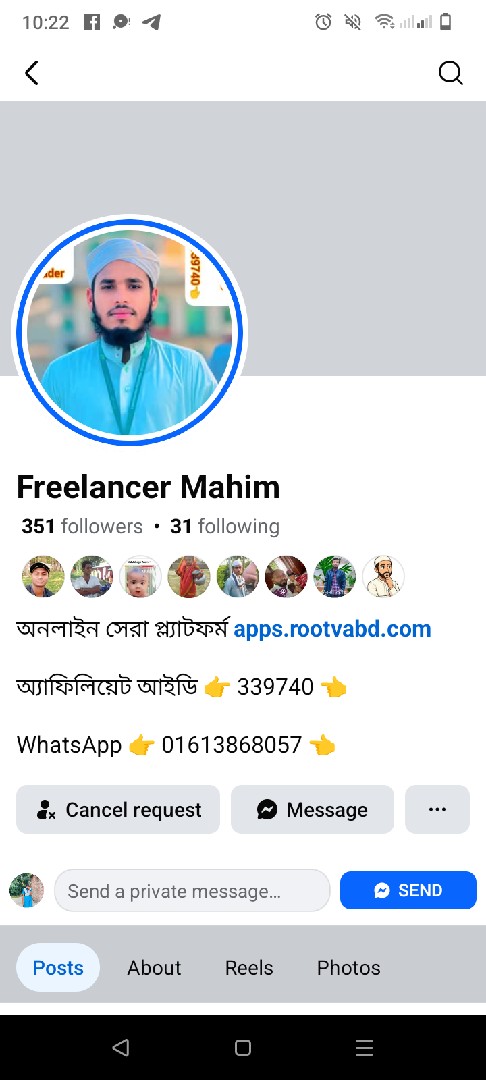Screen dimensions: 486x1080
Task: Cancel the friend request
Action: [x=118, y=809]
